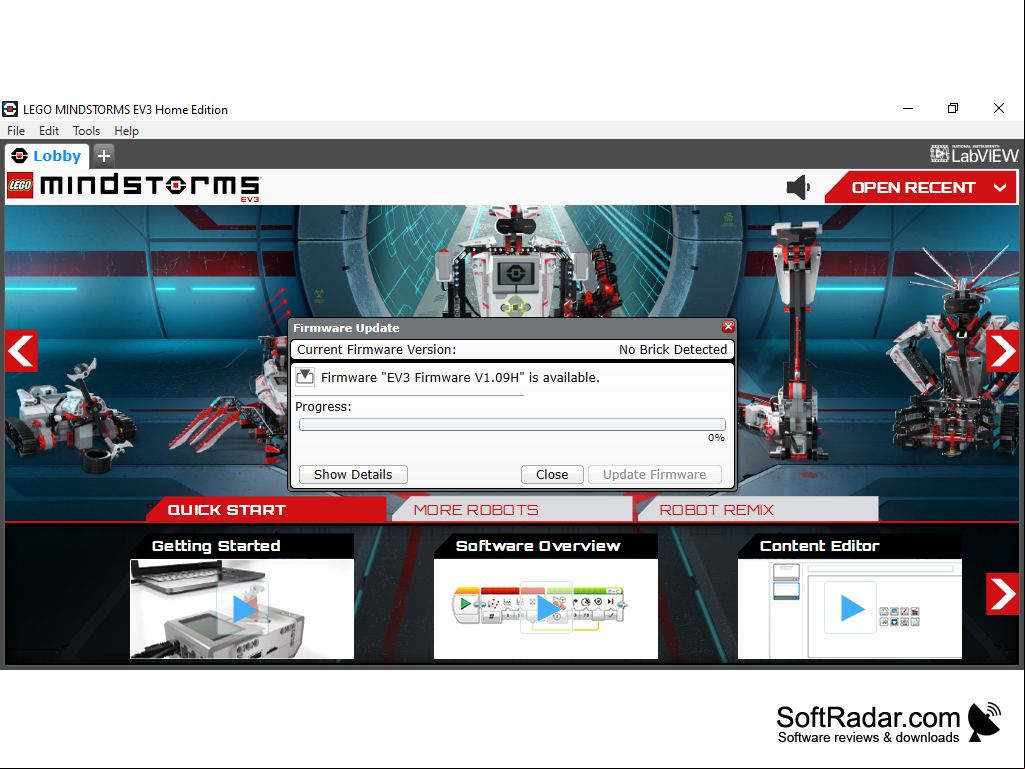Click the "Current Firmware Version:" label

[377, 349]
